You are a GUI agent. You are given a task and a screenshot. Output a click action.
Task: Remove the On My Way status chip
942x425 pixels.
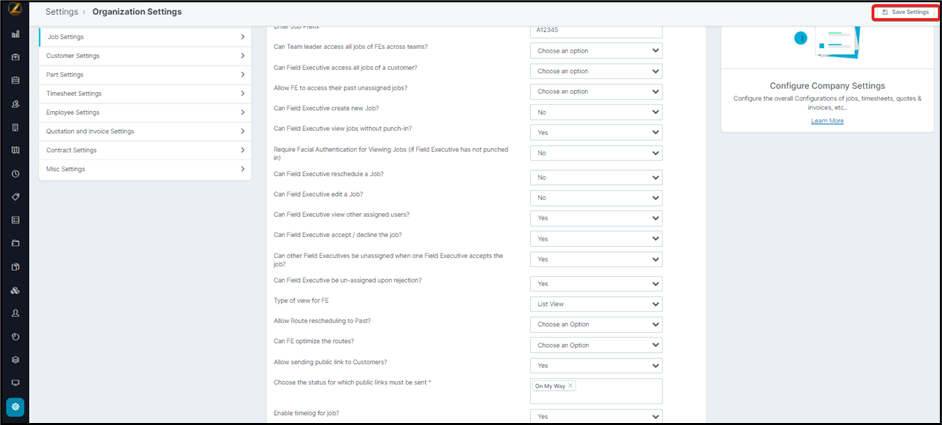(x=570, y=386)
